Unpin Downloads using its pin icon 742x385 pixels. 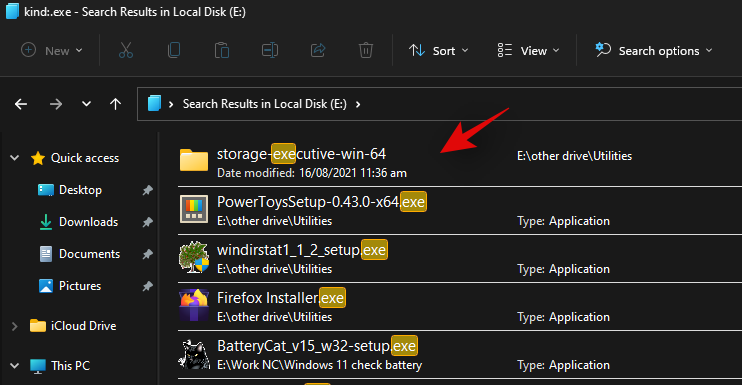[x=148, y=222]
